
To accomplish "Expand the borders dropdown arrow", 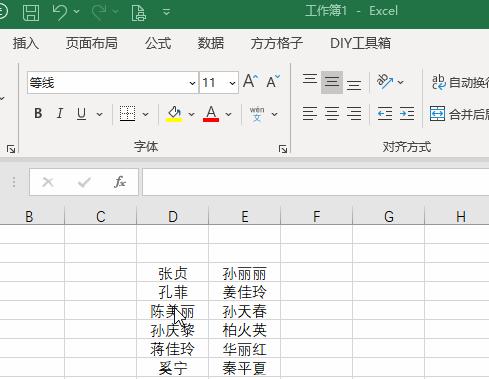I will click(x=145, y=114).
